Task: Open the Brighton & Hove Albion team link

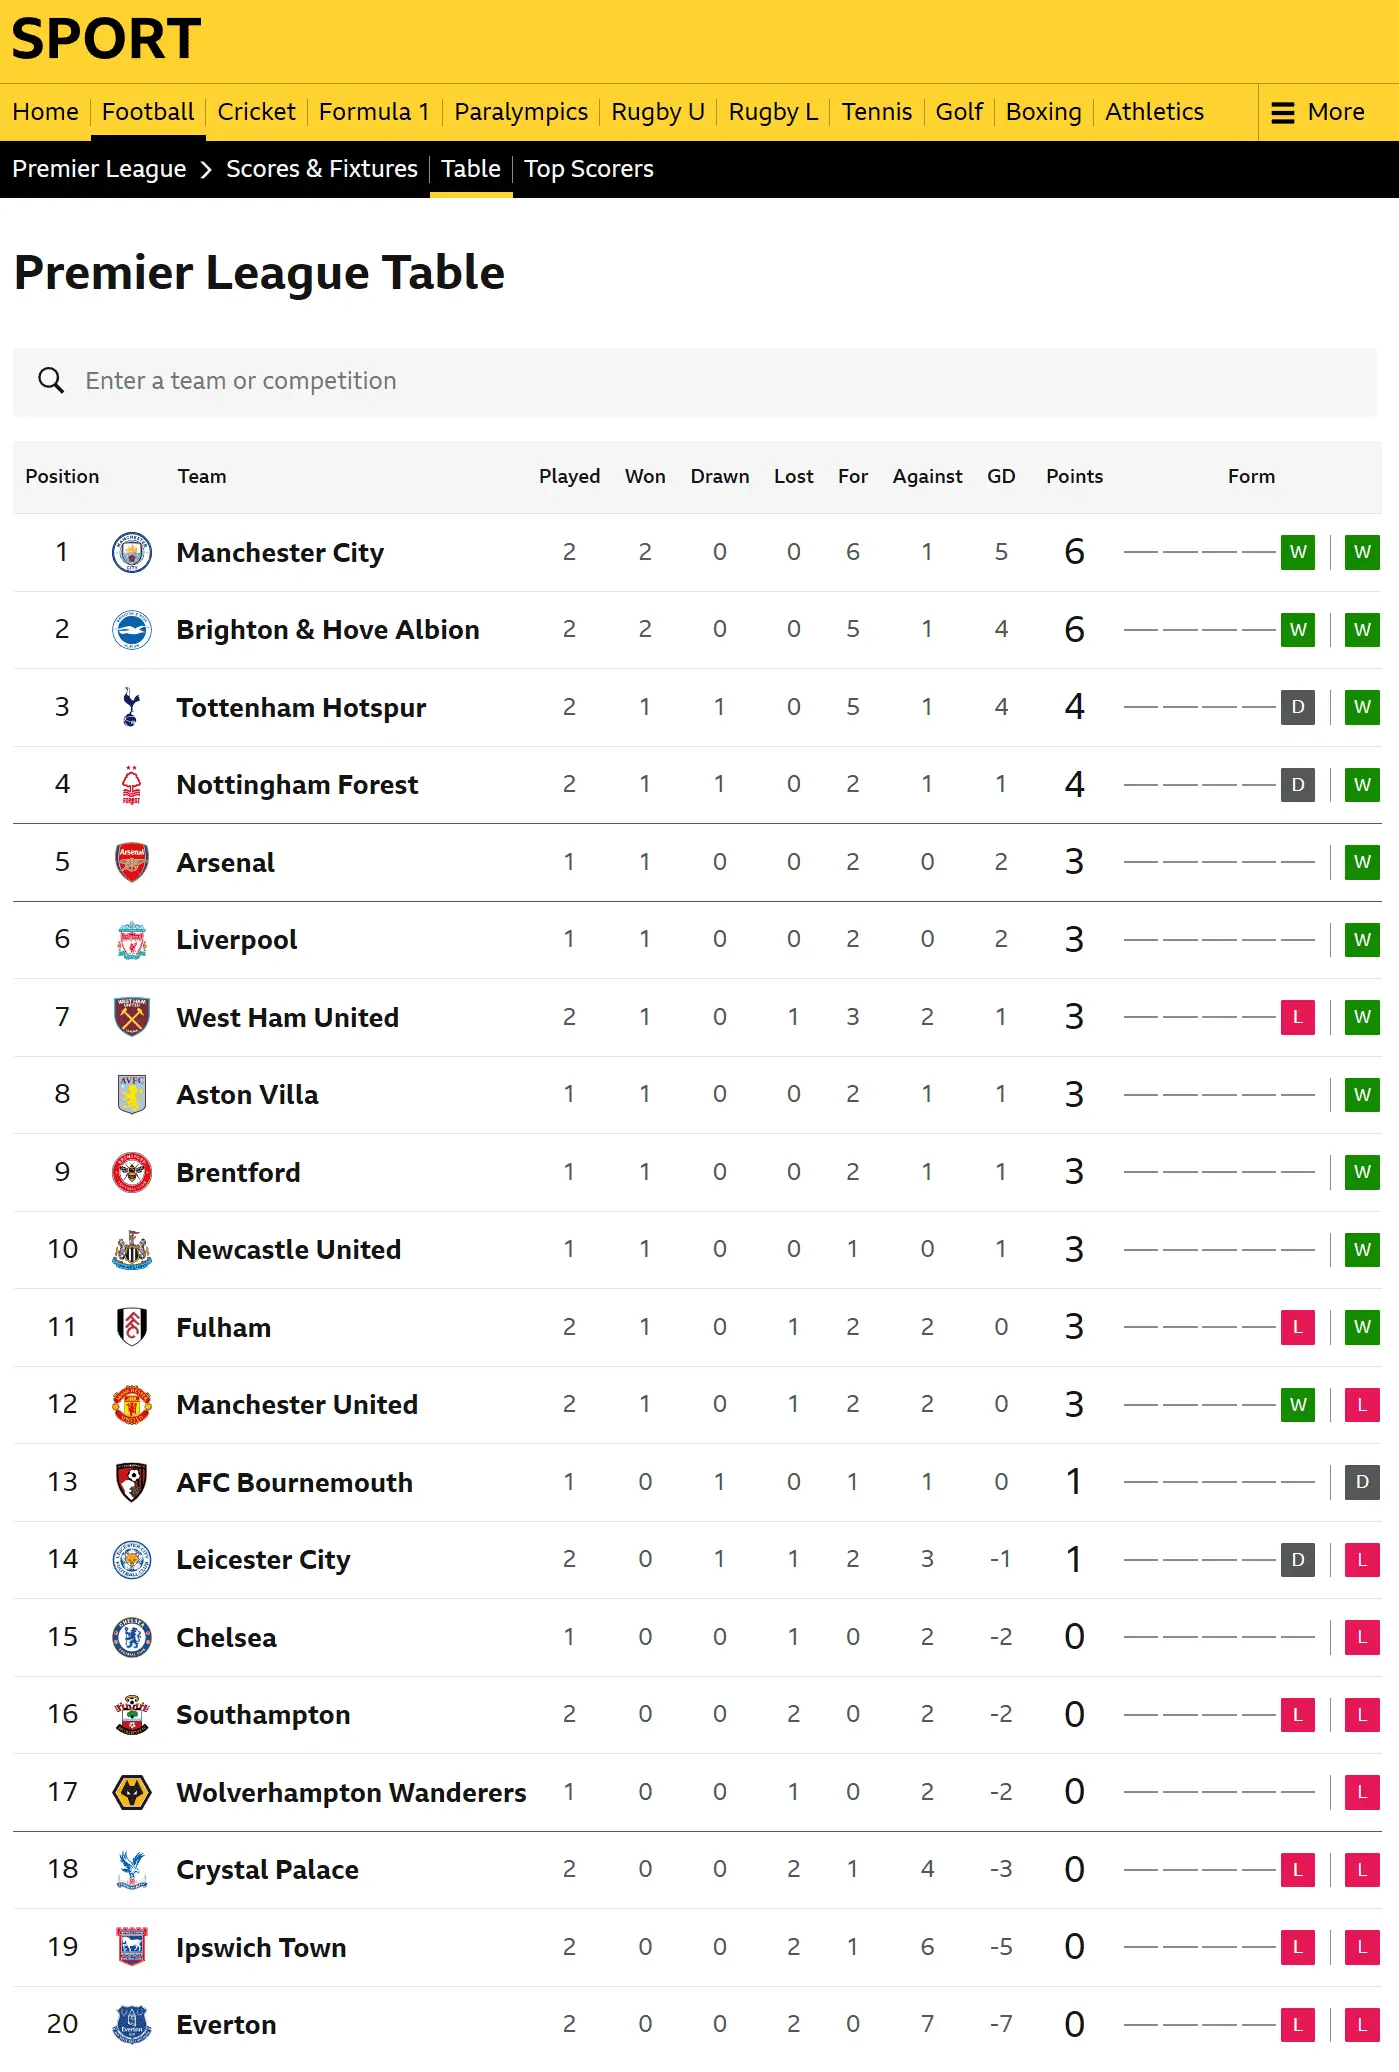Action: click(x=328, y=630)
